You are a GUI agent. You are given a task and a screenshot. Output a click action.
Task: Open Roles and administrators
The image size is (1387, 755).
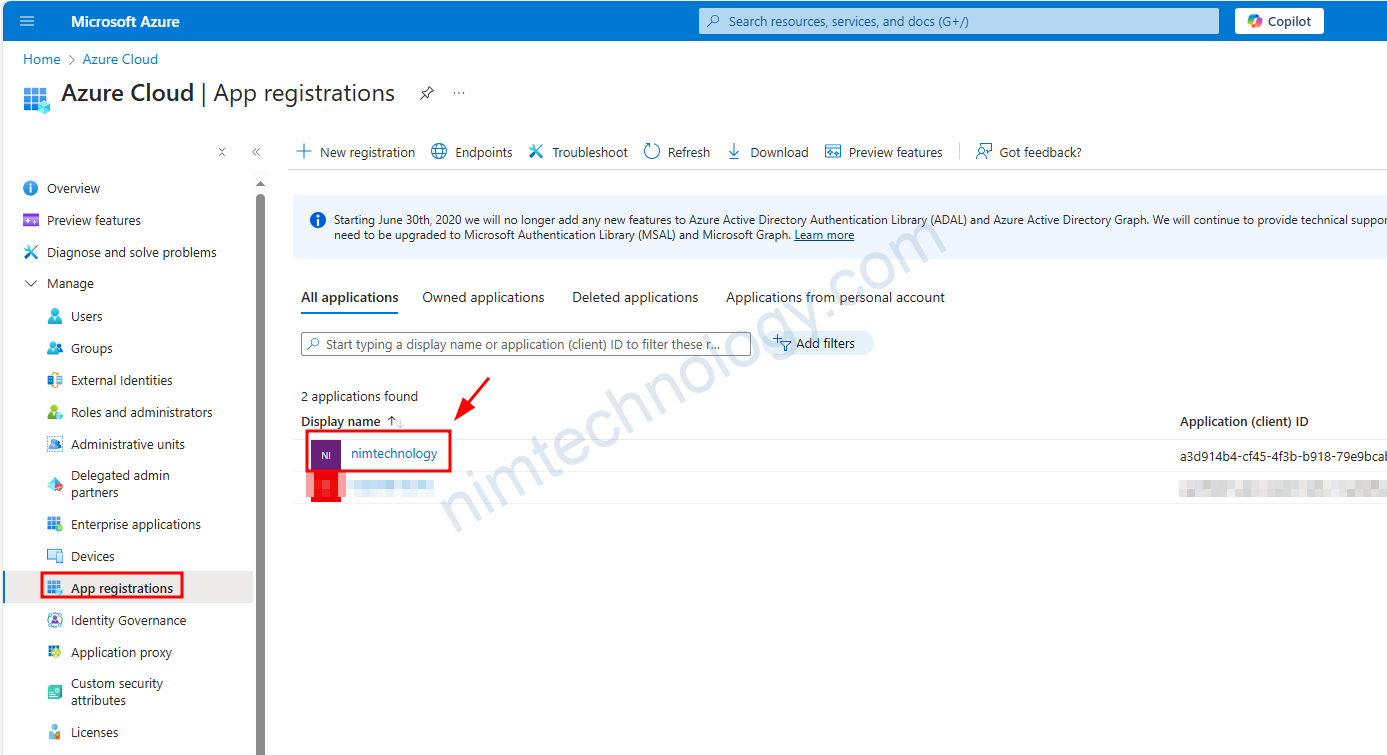click(141, 412)
